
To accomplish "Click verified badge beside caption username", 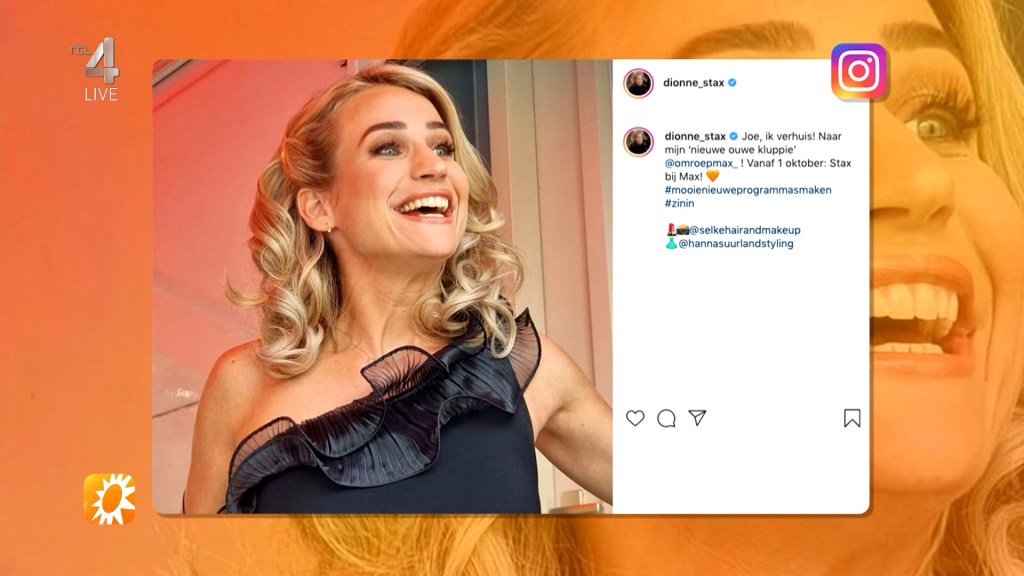I will coord(733,136).
